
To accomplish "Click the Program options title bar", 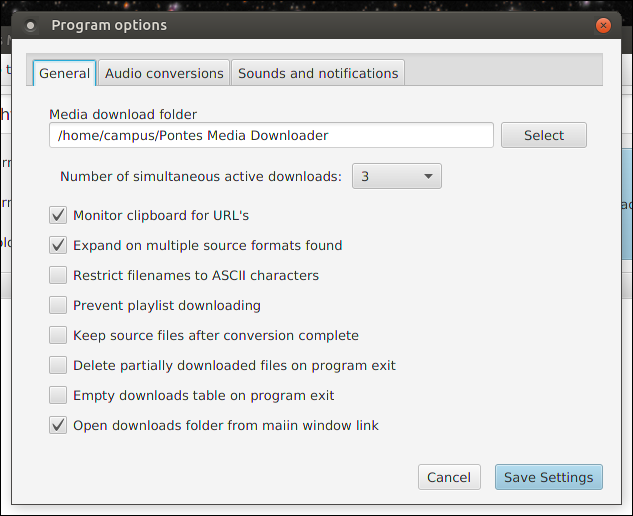I will (x=300, y=25).
